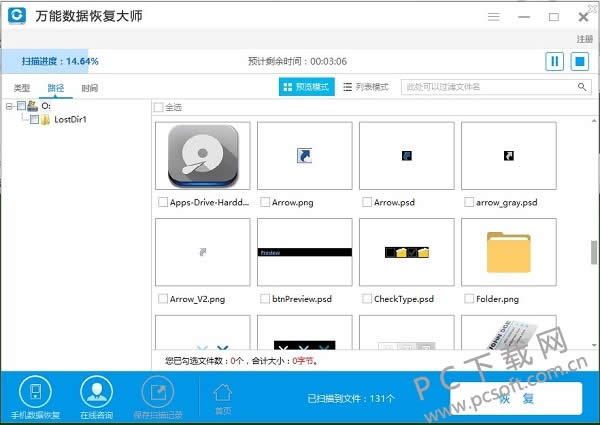600x425 pixels.
Task: Minimize the recovery window
Action: pos(524,17)
